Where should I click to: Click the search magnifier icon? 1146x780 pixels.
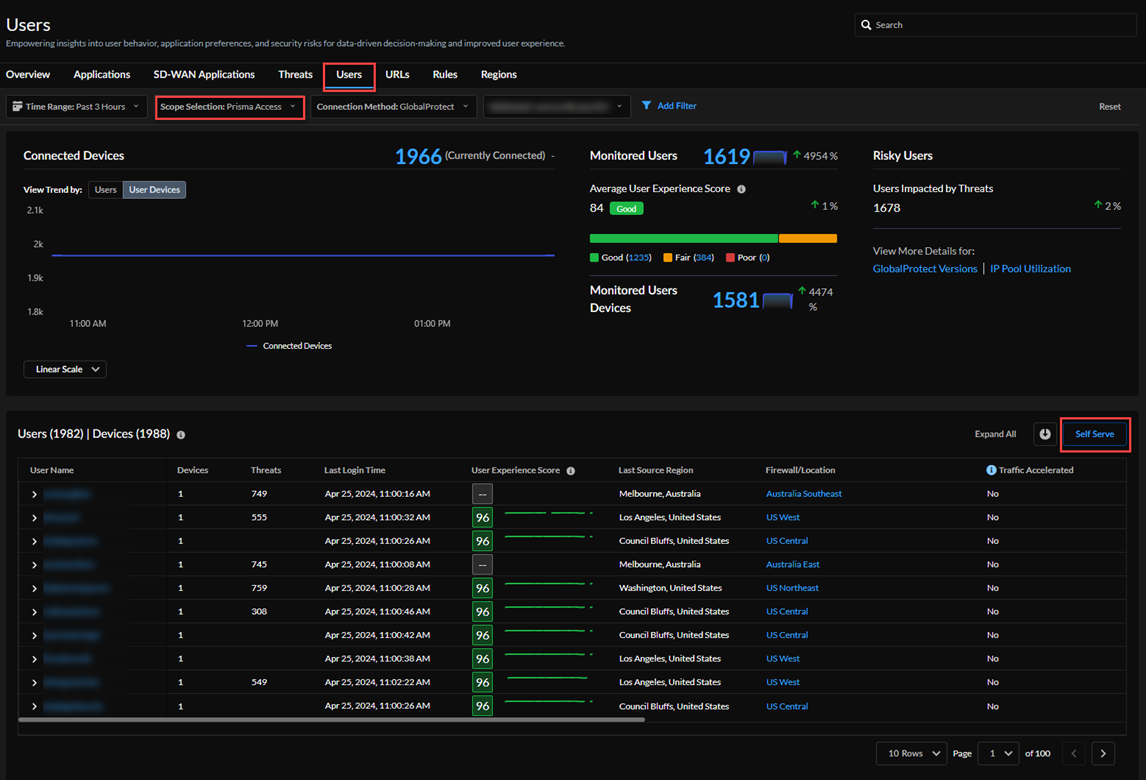(865, 25)
